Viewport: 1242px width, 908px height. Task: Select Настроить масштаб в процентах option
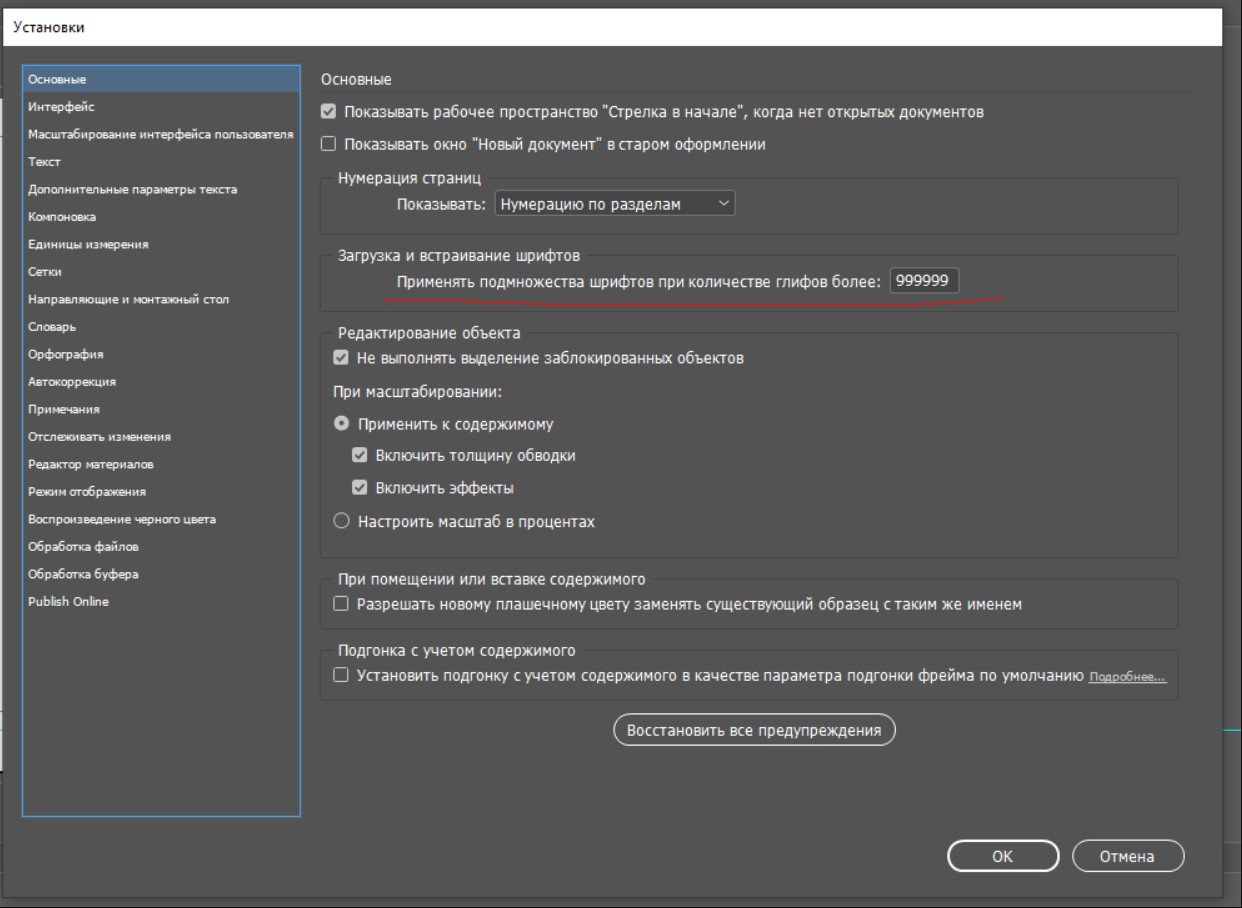(341, 521)
